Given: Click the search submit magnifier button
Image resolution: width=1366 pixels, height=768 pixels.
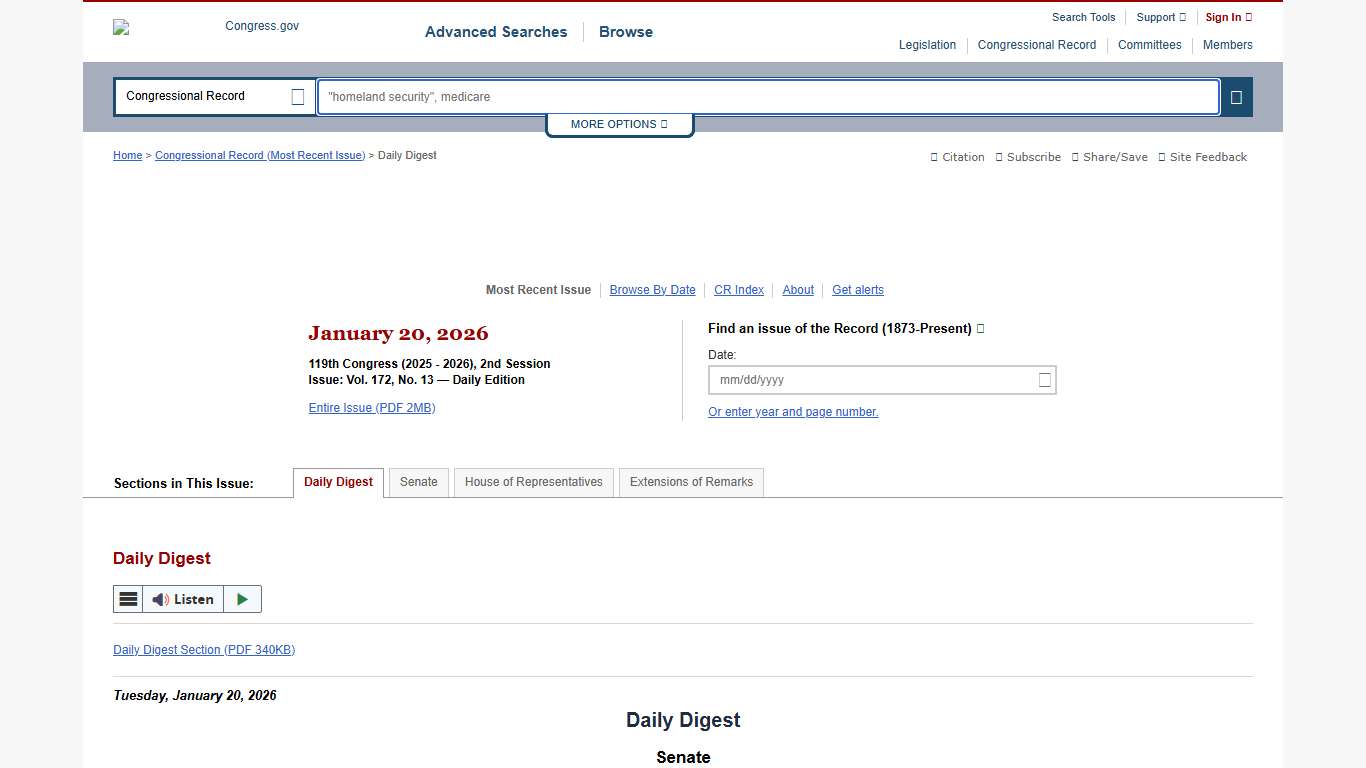Looking at the screenshot, I should coord(1236,97).
